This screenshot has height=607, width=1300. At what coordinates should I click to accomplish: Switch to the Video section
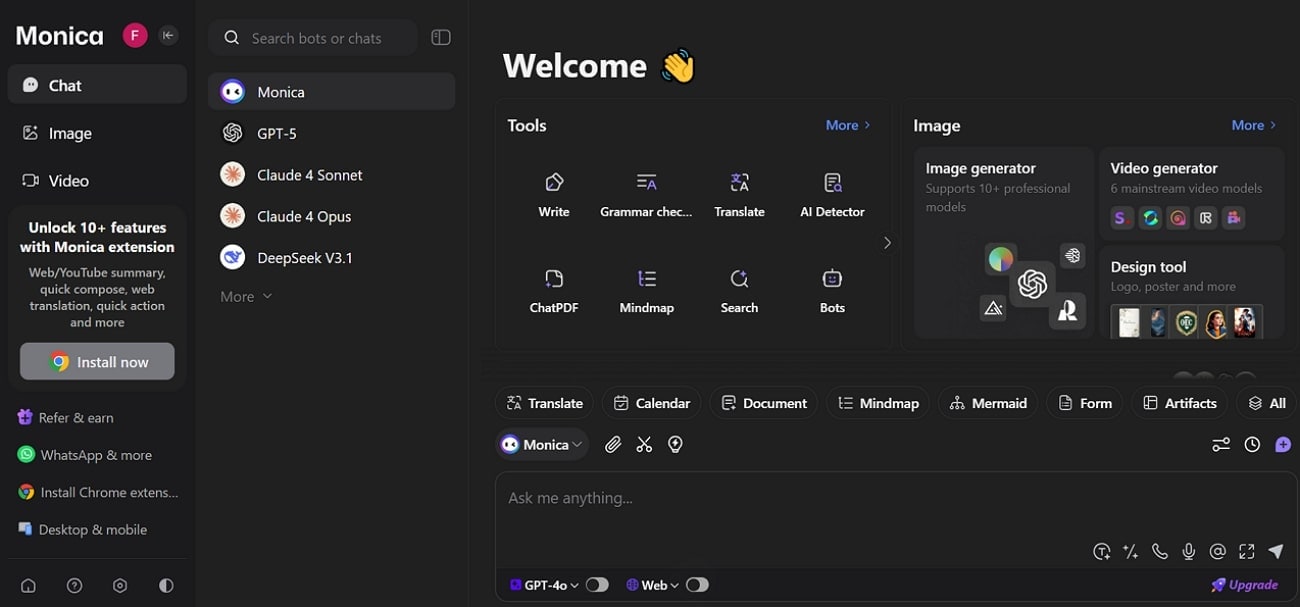(97, 181)
